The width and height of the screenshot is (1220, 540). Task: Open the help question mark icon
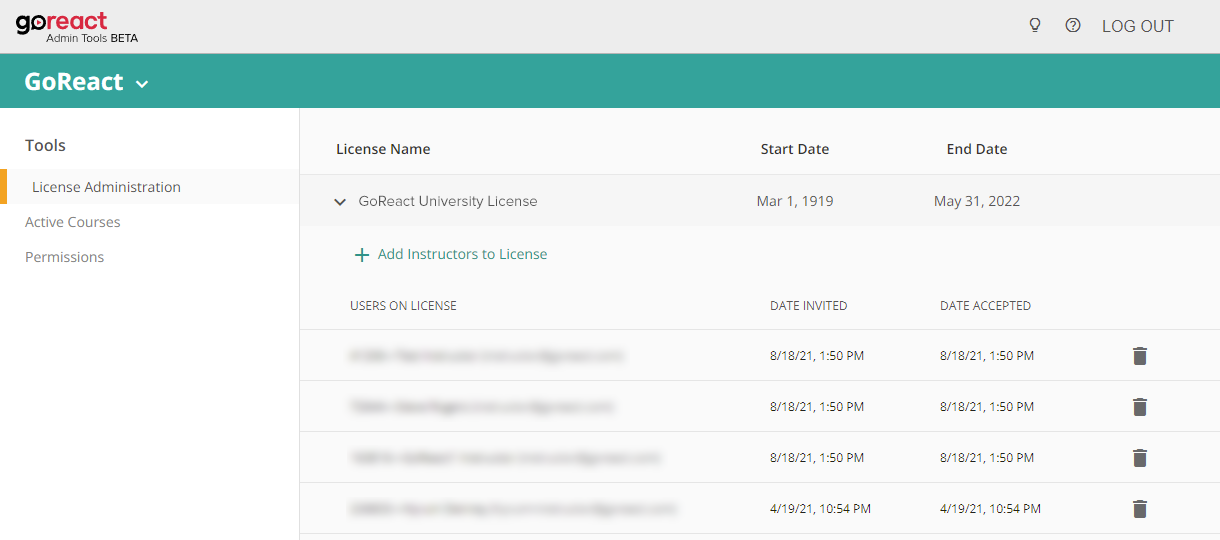(x=1073, y=26)
